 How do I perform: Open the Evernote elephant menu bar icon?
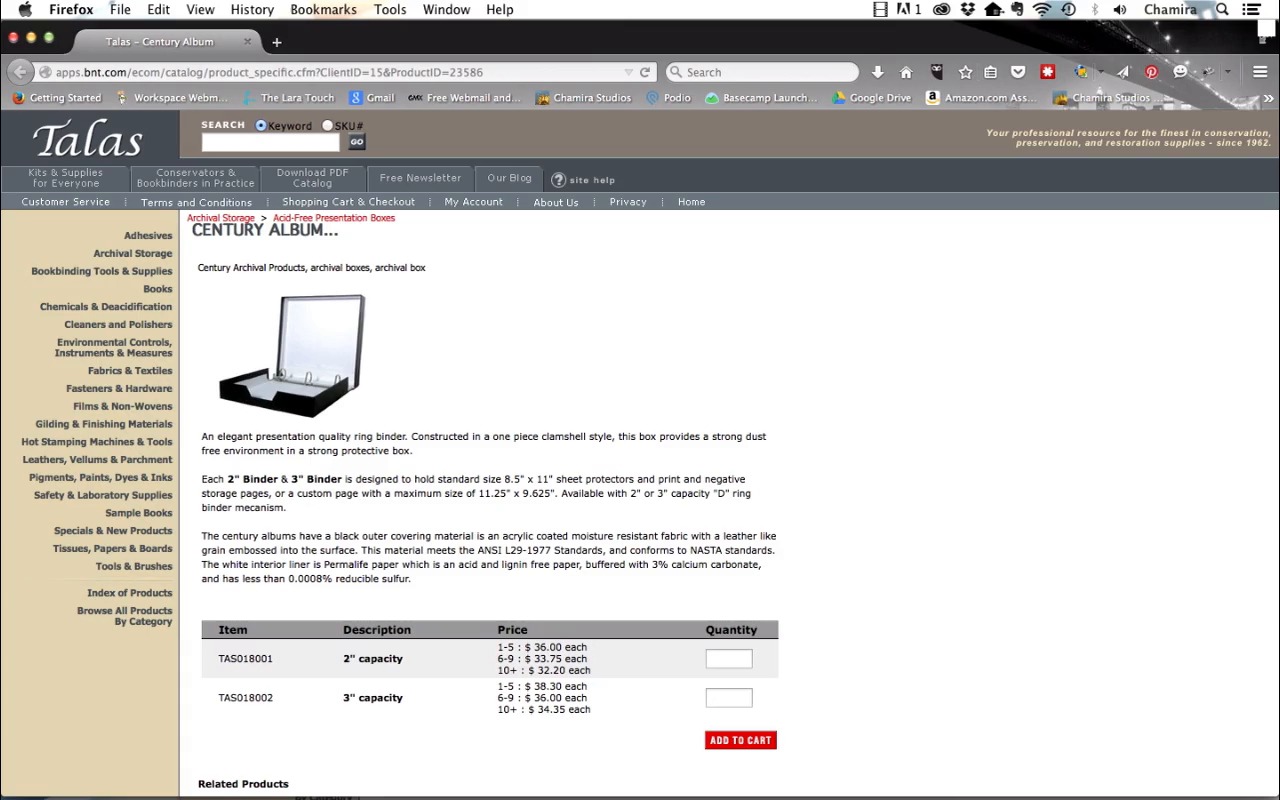click(1017, 9)
